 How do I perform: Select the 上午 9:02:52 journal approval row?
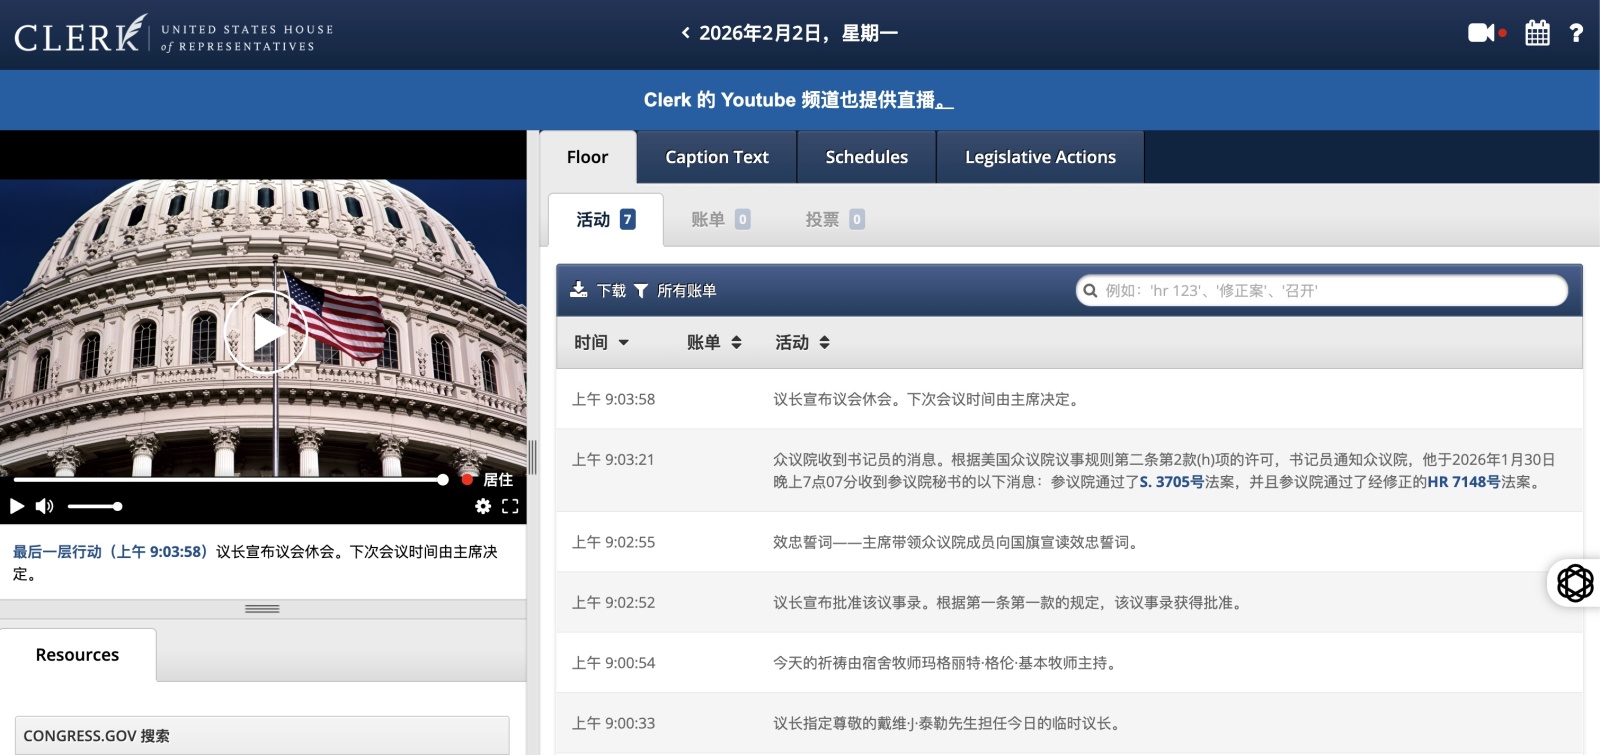coord(1069,603)
